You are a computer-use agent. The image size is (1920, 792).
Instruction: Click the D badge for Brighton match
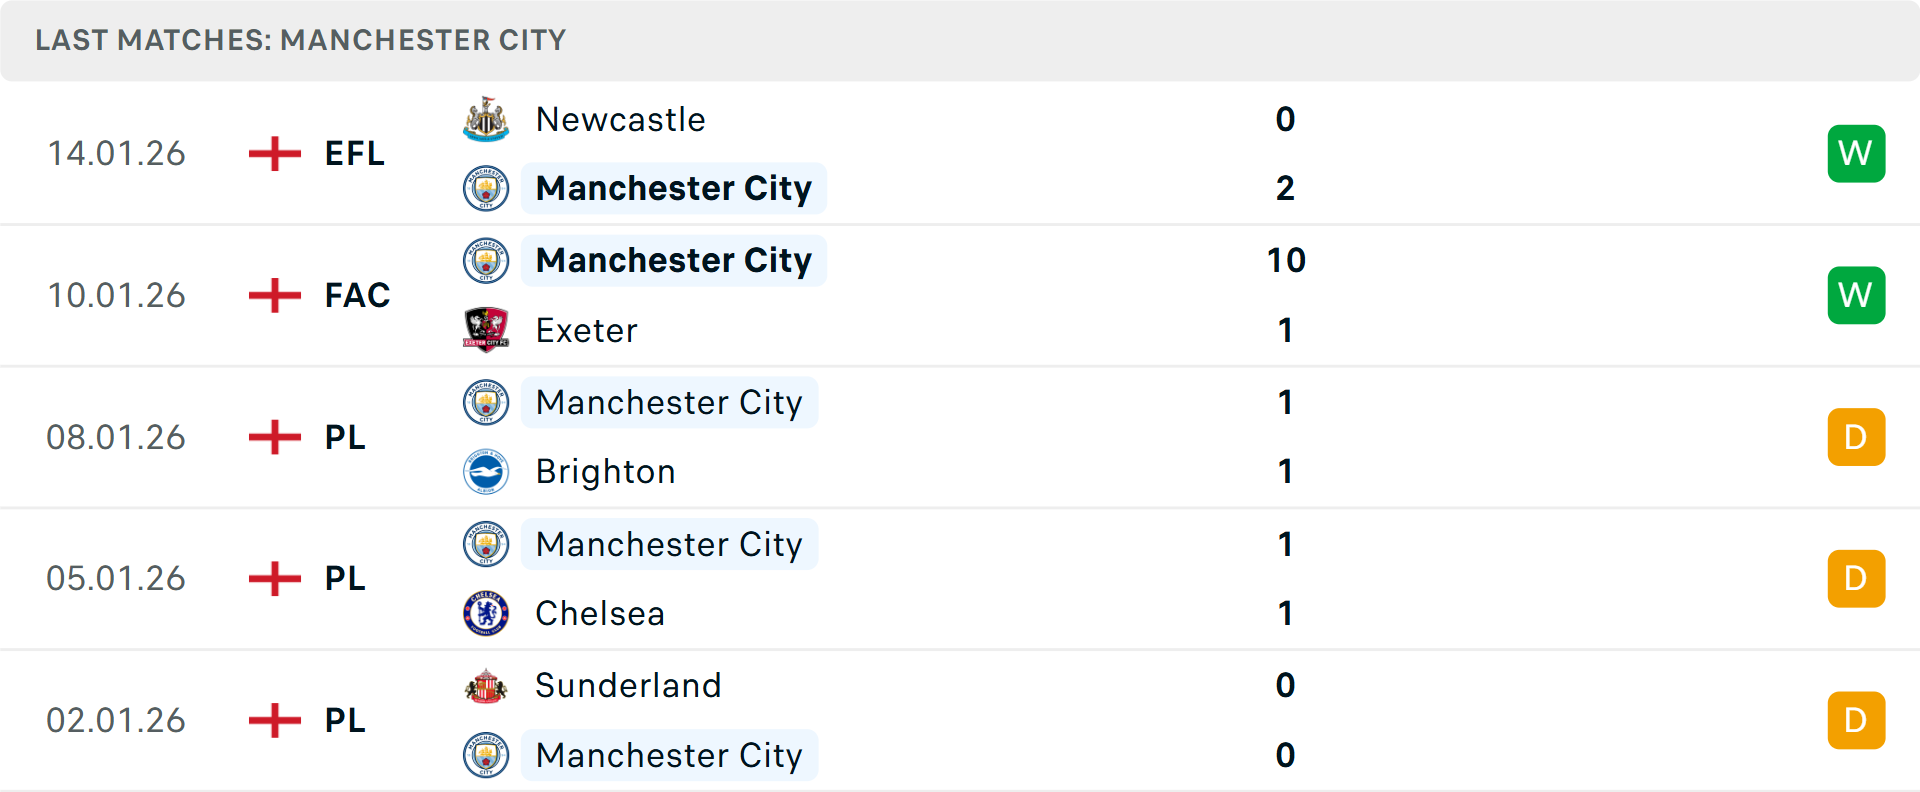[x=1856, y=437]
